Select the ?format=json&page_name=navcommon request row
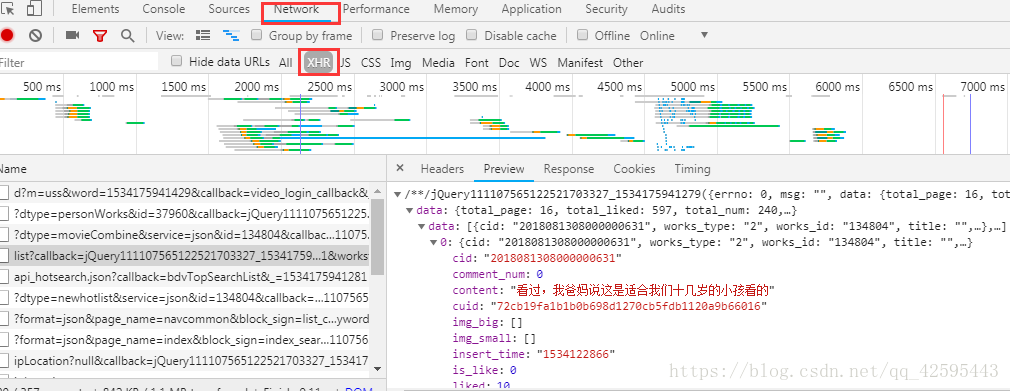The height and width of the screenshot is (391, 1010). click(x=185, y=319)
